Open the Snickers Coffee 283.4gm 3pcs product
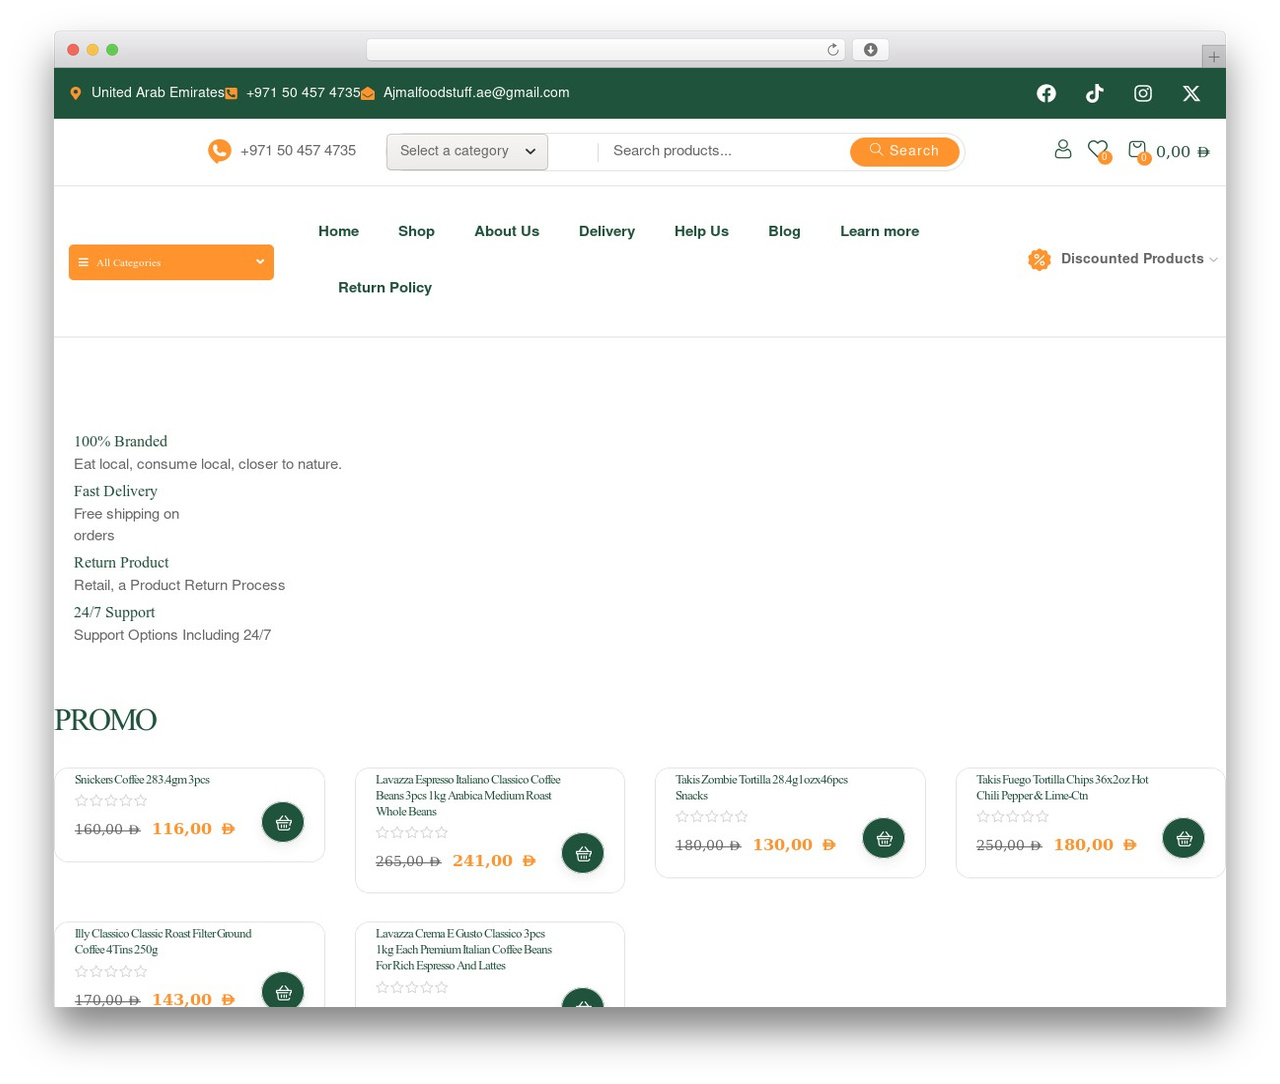The height and width of the screenshot is (1084, 1280). pyautogui.click(x=142, y=780)
